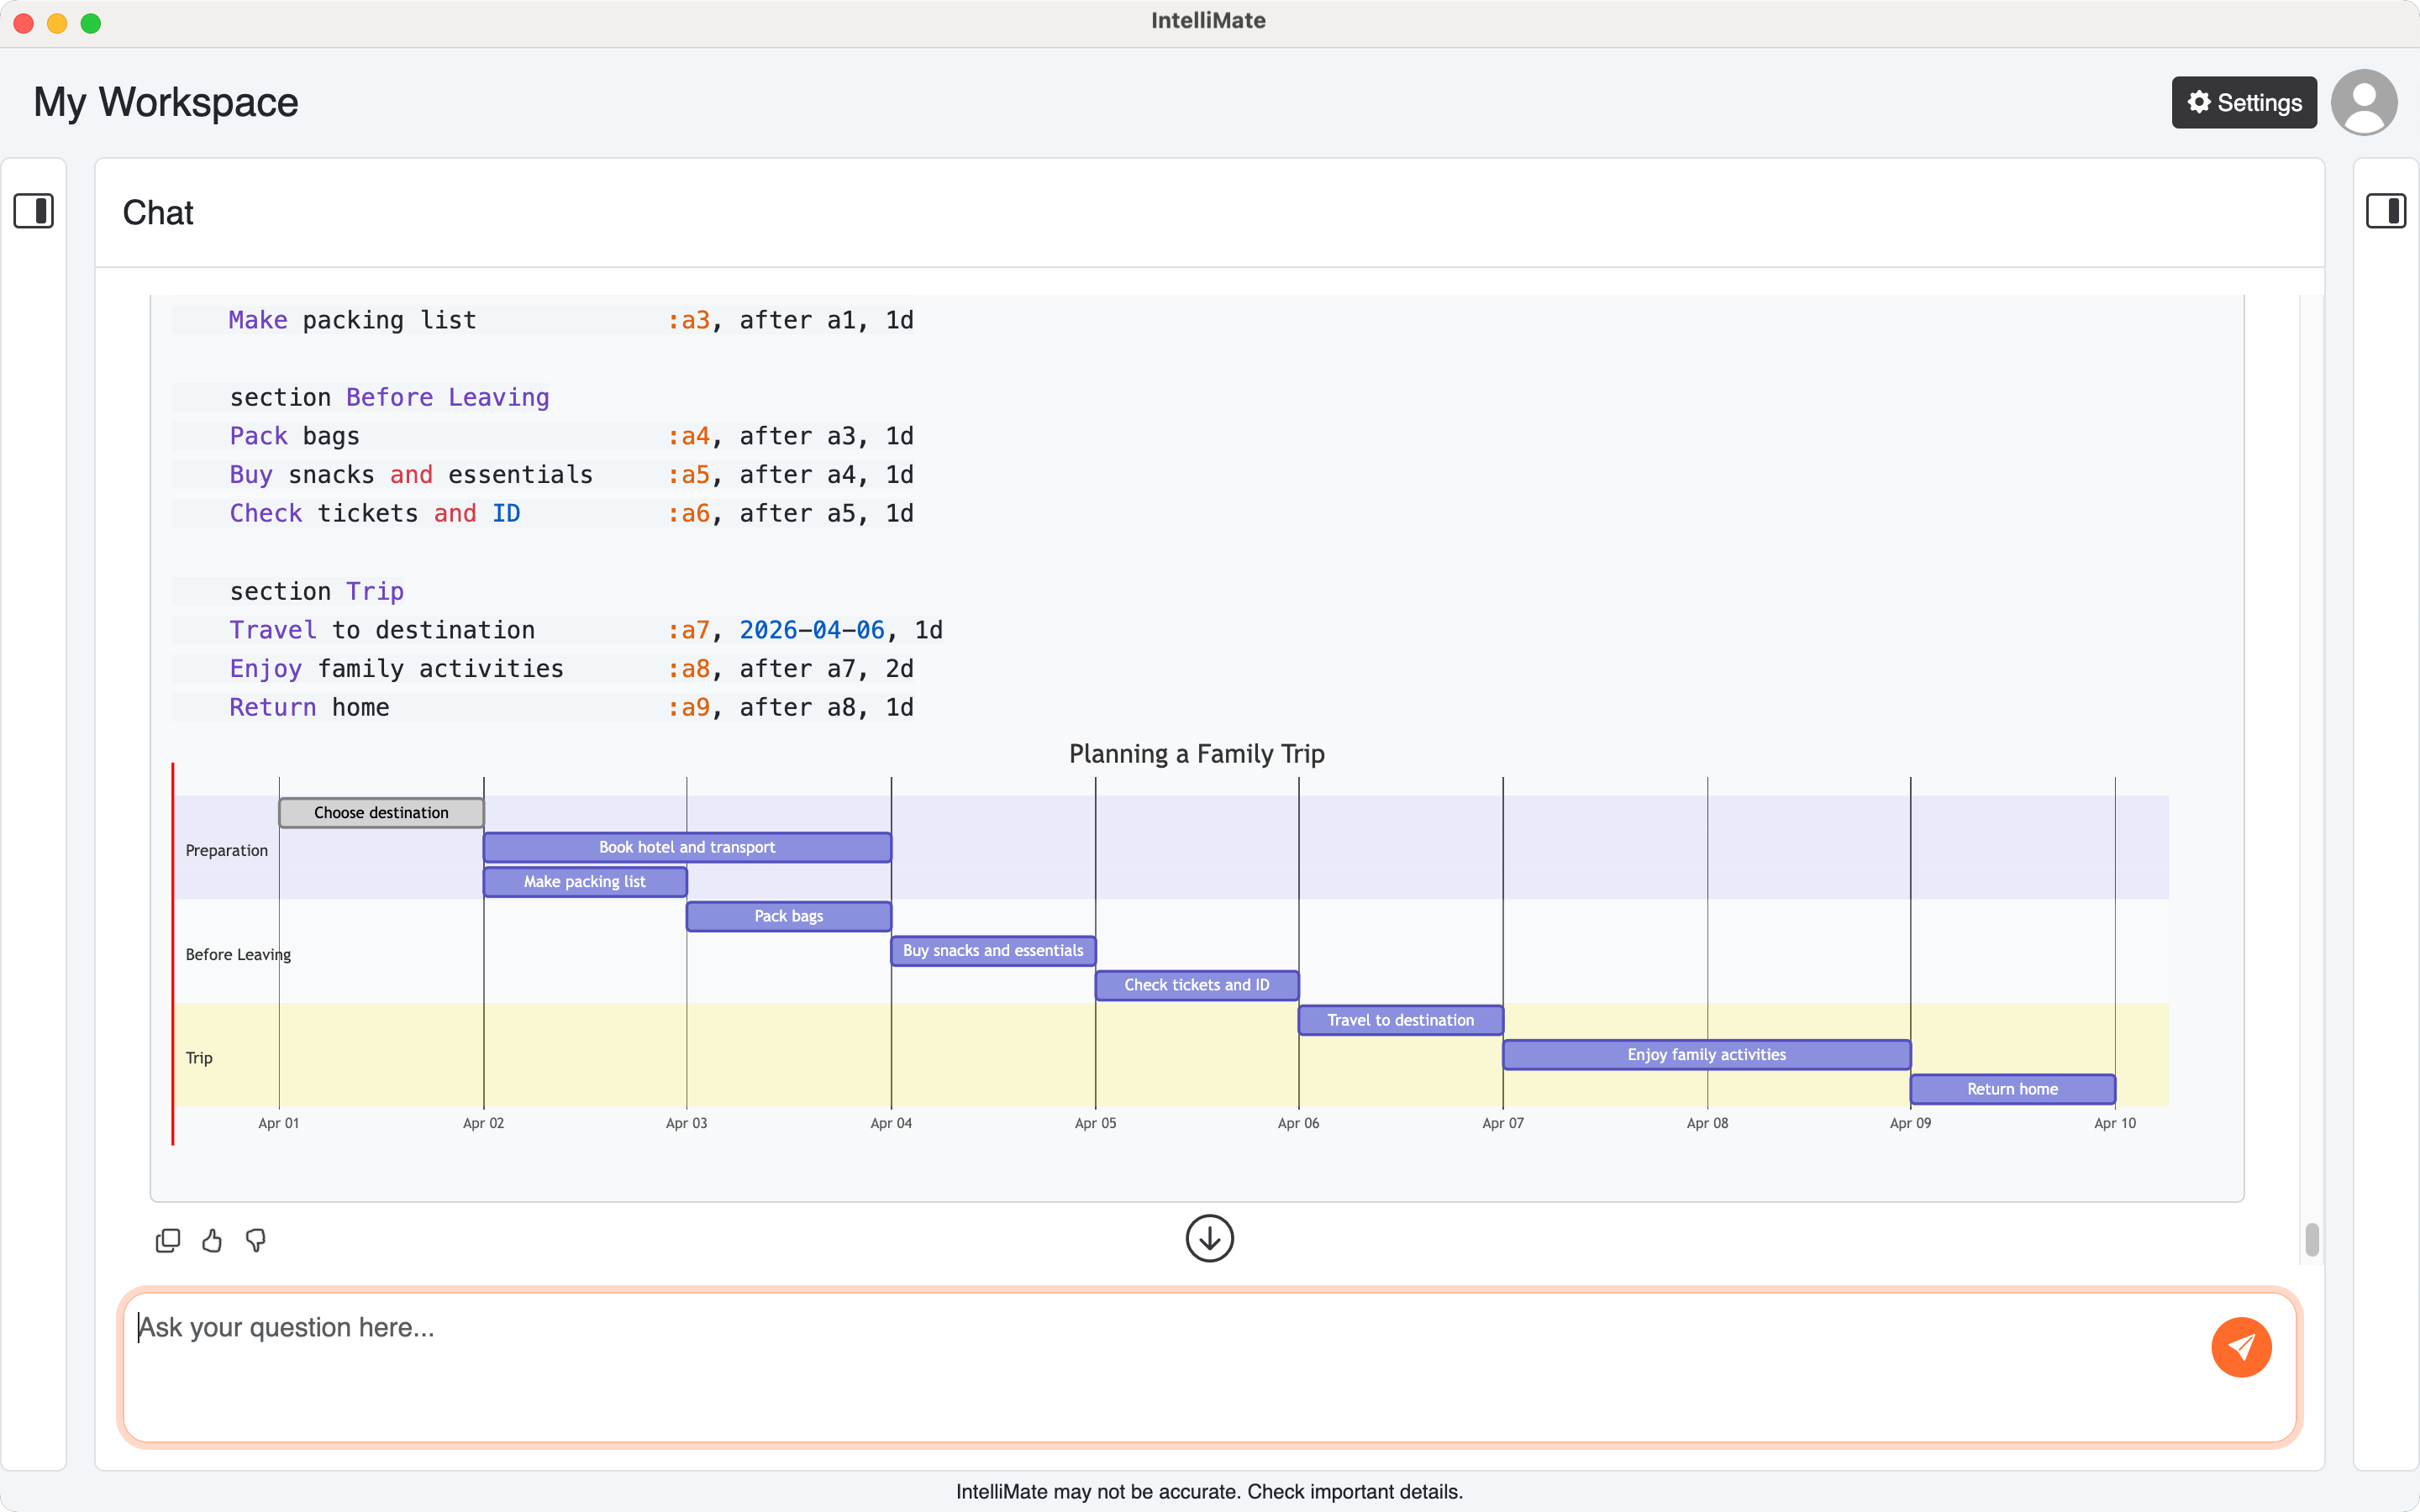This screenshot has width=2420, height=1512.
Task: Give thumbs down feedback on the reply
Action: [x=256, y=1240]
